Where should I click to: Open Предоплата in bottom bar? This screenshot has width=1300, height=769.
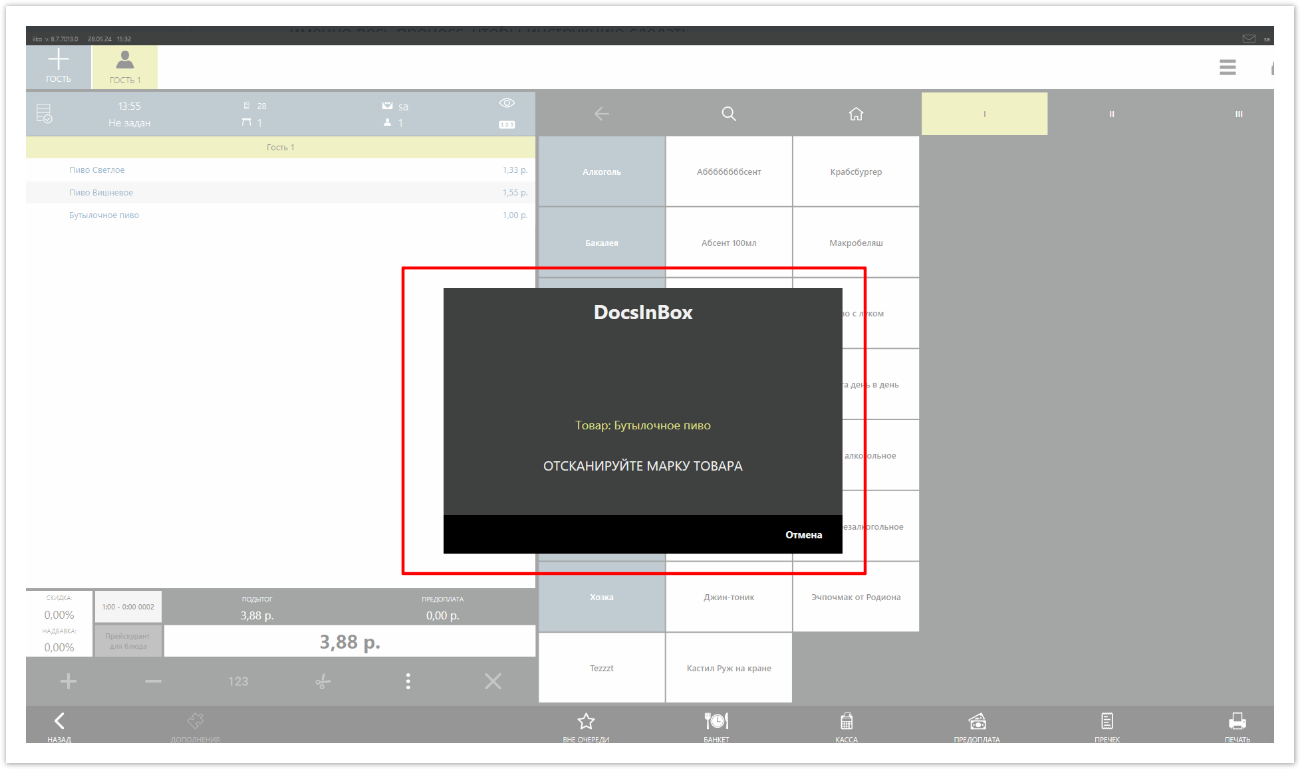977,724
